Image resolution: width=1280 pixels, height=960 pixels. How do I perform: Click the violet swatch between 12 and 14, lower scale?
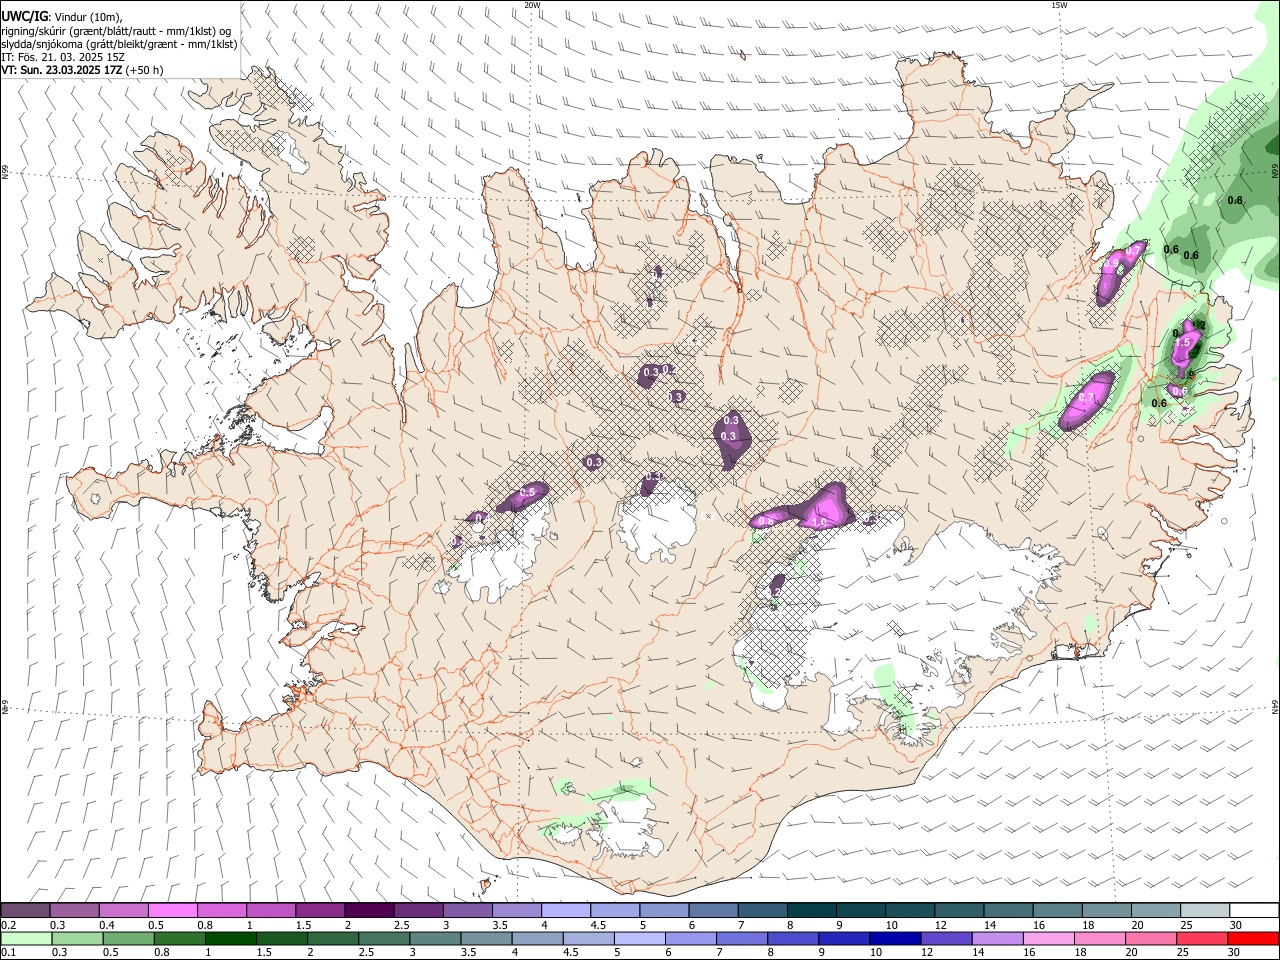point(944,938)
